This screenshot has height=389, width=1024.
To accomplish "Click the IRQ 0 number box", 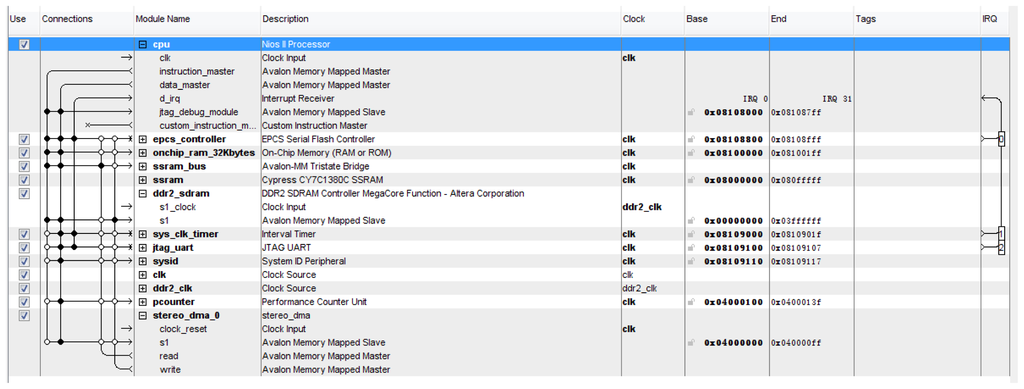I will click(1001, 139).
